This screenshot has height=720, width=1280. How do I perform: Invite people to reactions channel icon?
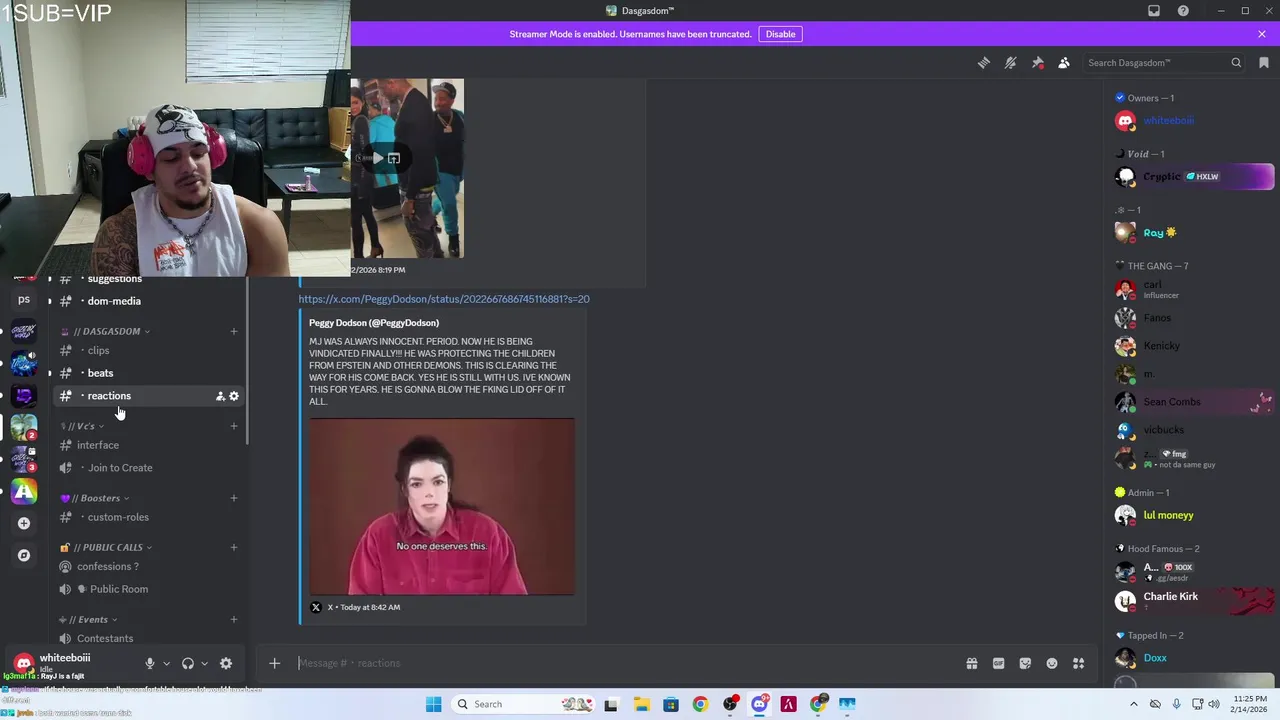[x=220, y=396]
